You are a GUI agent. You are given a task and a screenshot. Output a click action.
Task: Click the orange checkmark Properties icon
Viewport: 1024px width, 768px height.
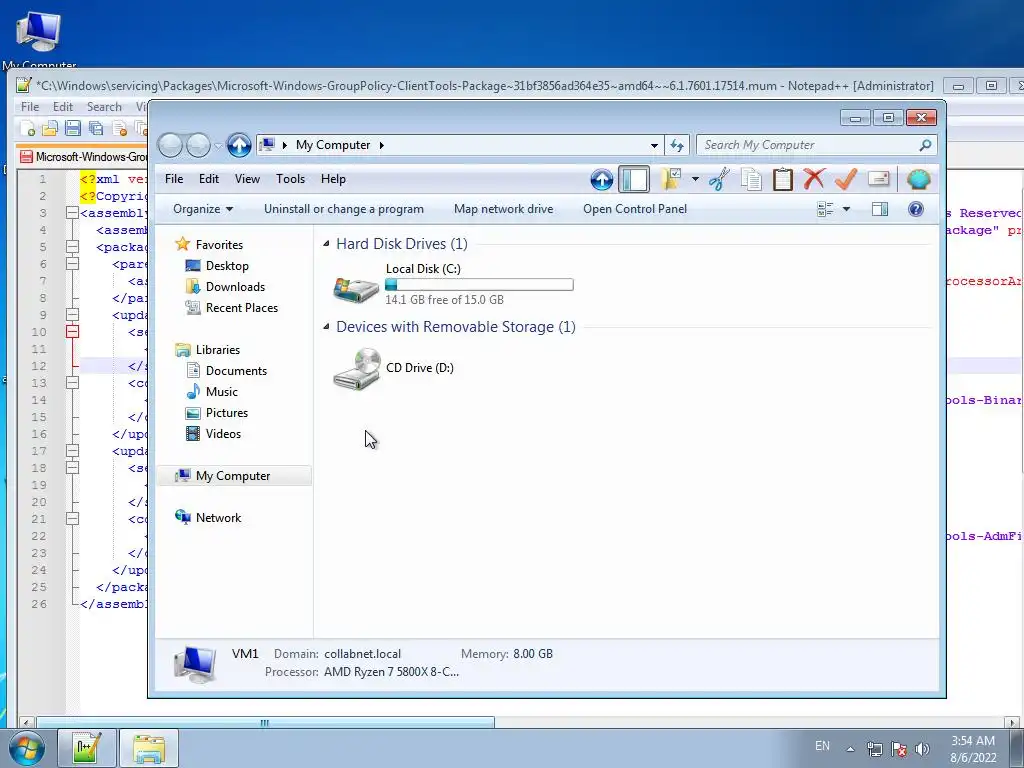846,179
